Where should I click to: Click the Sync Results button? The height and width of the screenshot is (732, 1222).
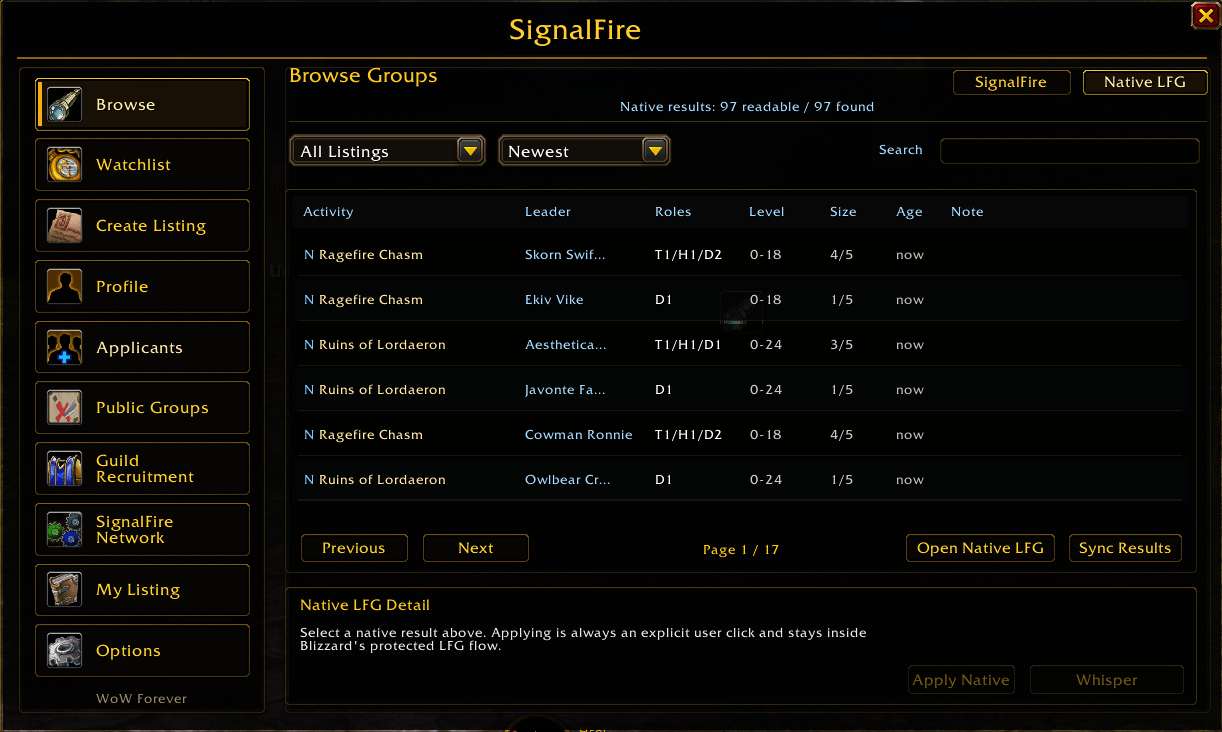[x=1125, y=548]
